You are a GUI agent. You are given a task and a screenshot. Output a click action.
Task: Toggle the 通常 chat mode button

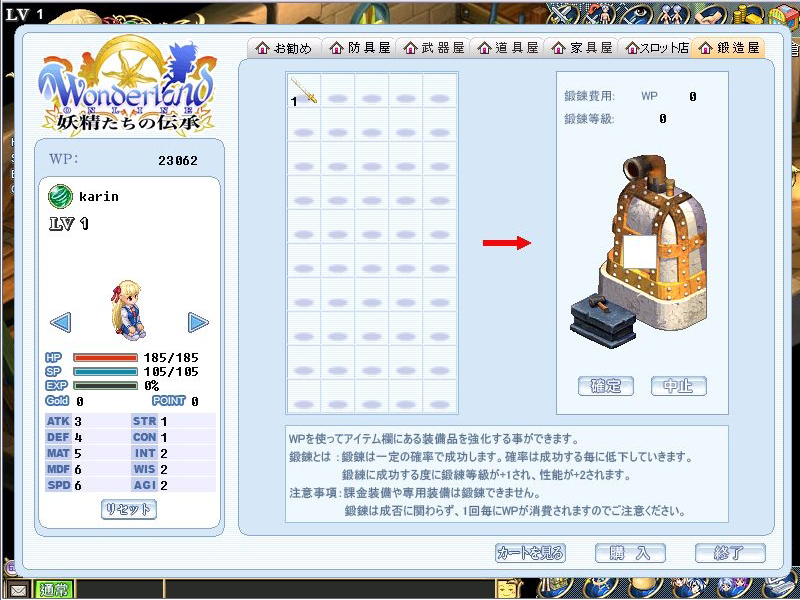tap(54, 590)
